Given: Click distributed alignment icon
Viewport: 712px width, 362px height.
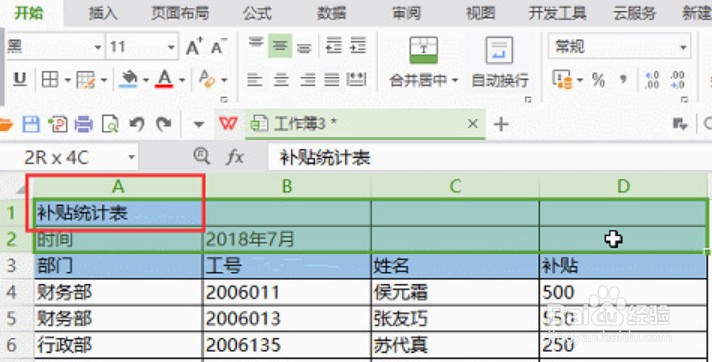Looking at the screenshot, I should (x=356, y=80).
